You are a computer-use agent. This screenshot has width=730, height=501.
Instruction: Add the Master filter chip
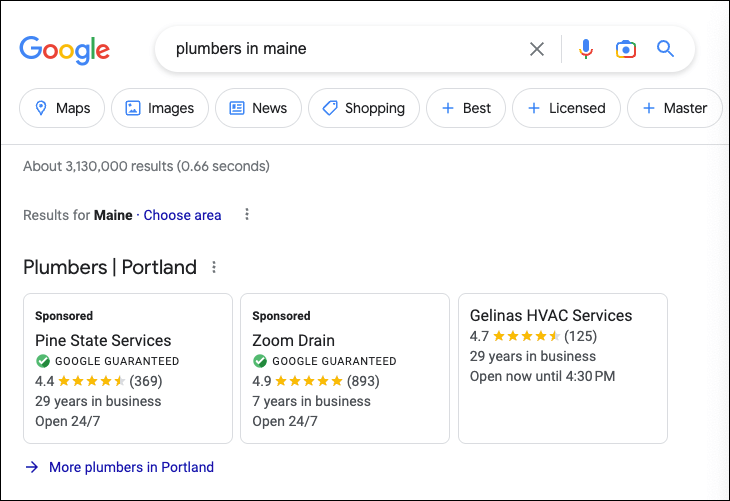675,108
